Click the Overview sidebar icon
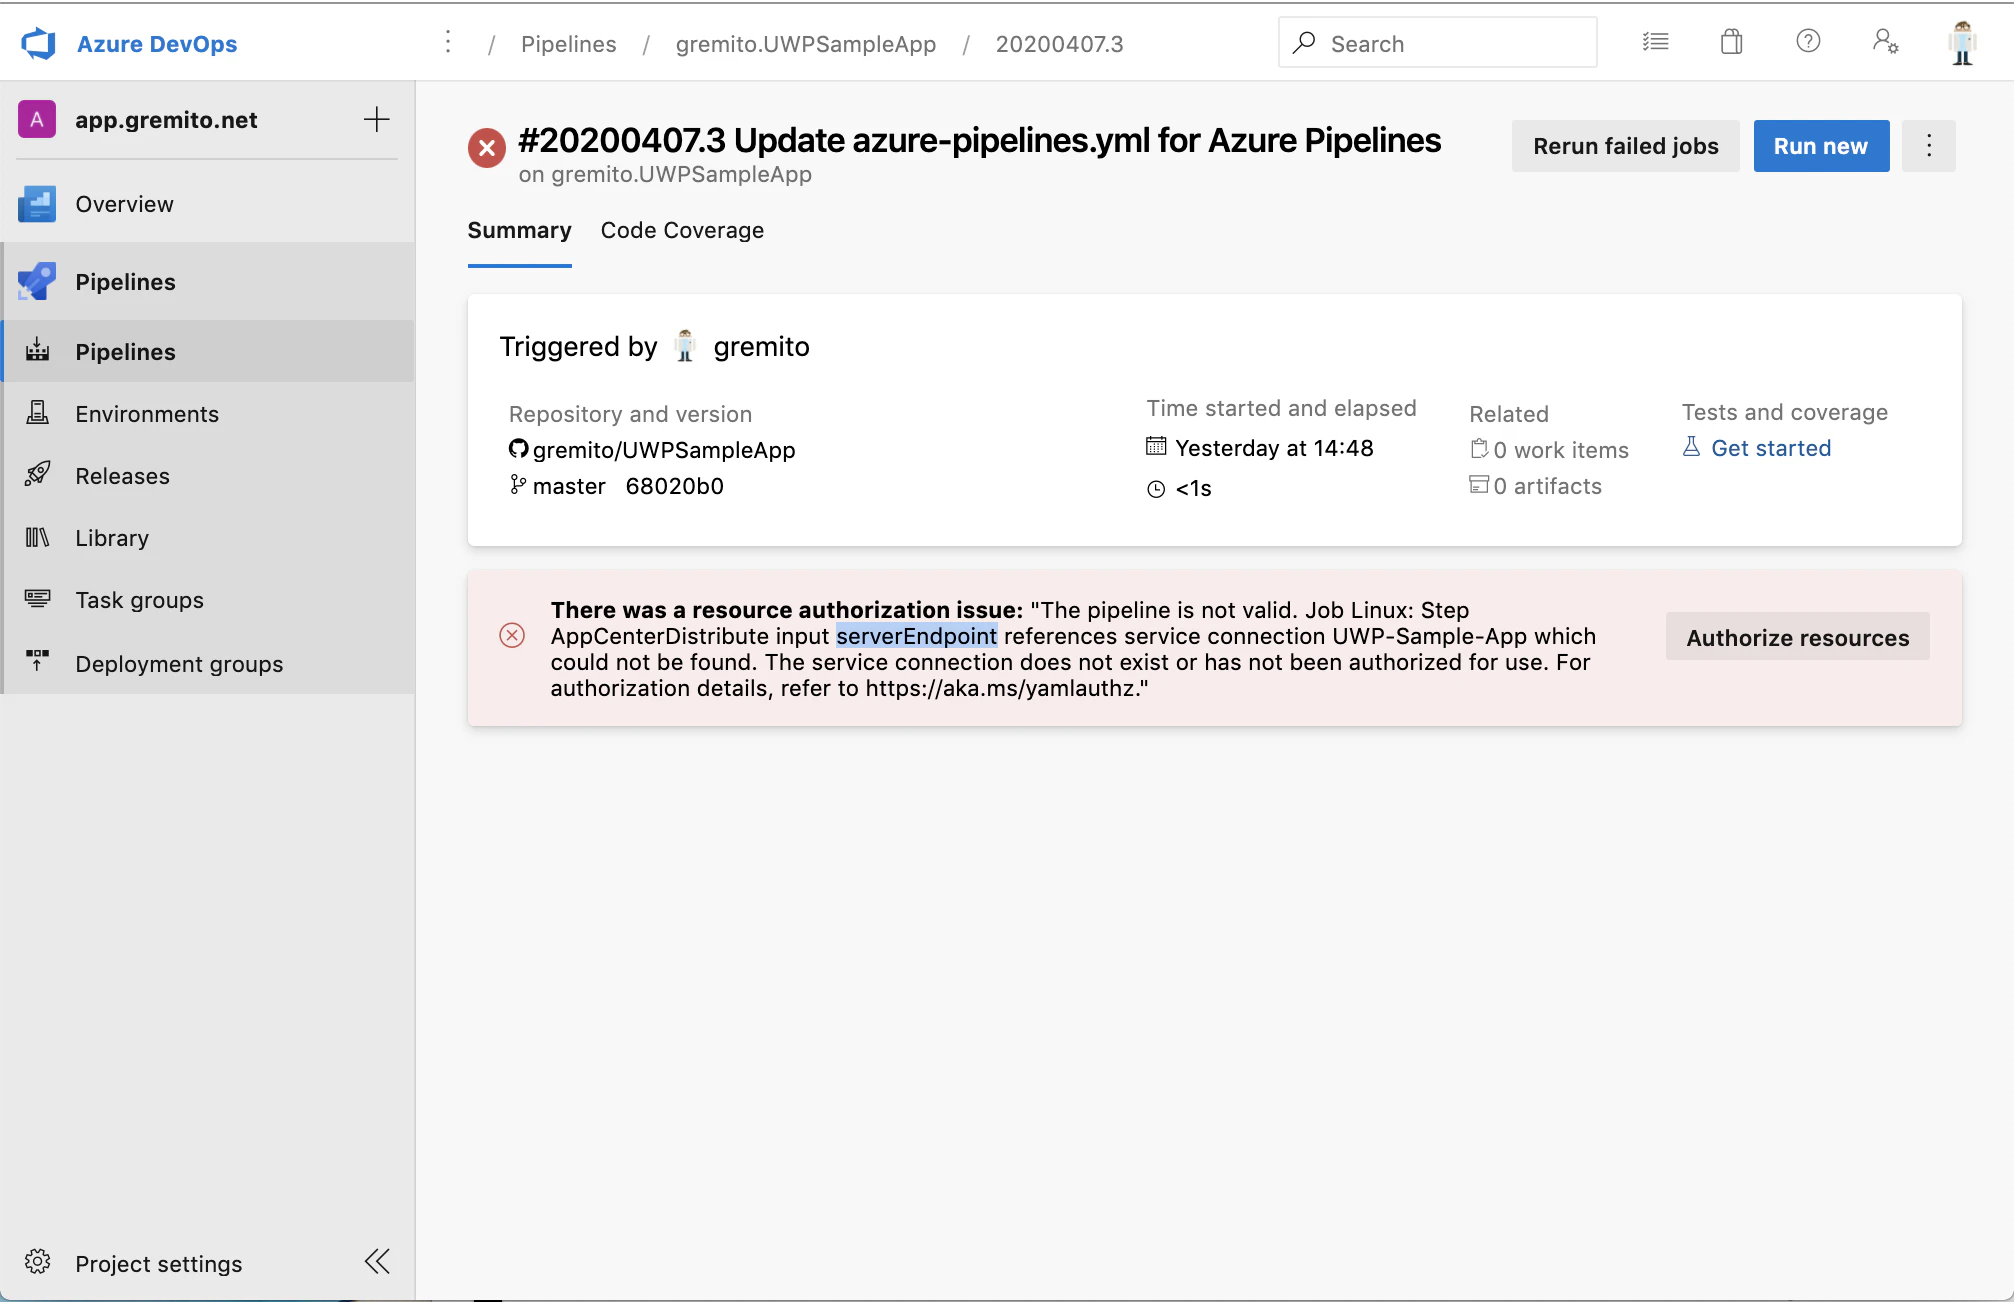Screen dimensions: 2014x1302 37,204
